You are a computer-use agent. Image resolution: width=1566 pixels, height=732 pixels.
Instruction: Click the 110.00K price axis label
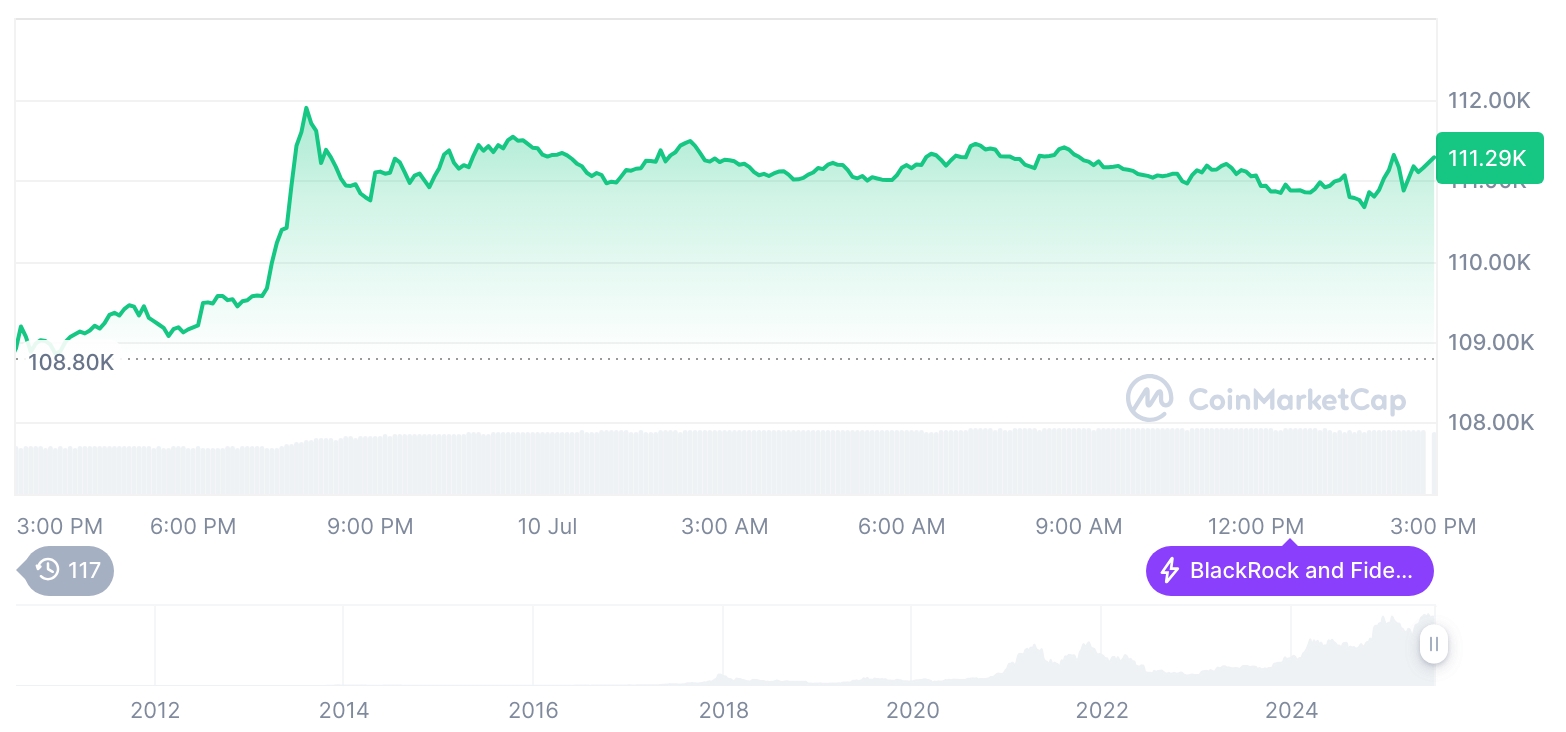[1490, 262]
